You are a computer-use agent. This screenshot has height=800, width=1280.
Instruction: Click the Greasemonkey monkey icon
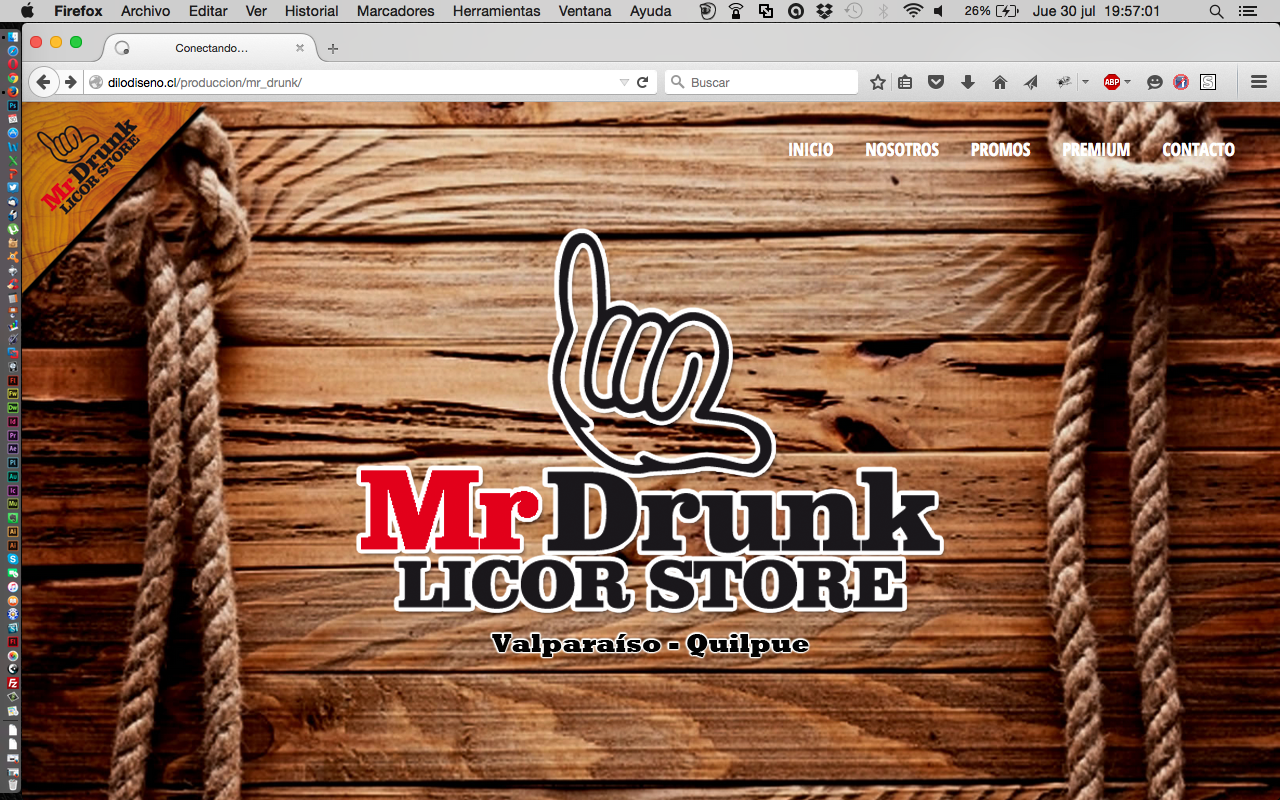tap(1065, 82)
